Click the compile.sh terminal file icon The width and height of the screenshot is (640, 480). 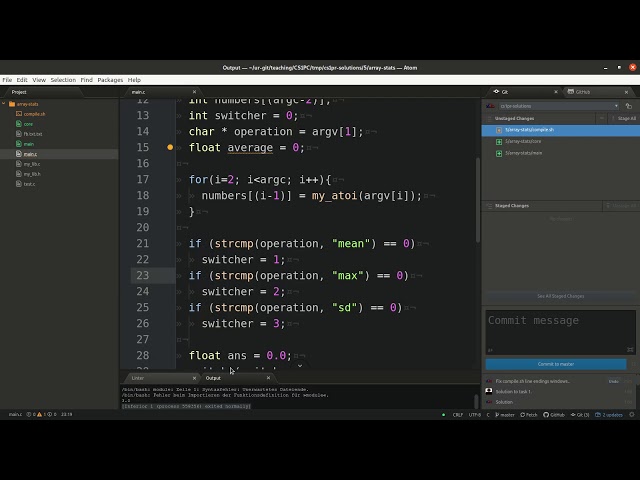coord(19,113)
